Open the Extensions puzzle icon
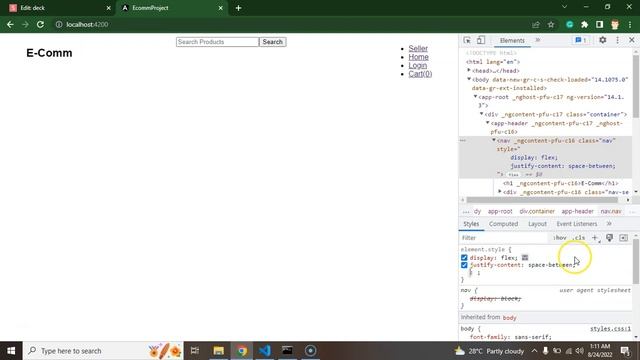Image resolution: width=640 pixels, height=360 pixels. 584,24
